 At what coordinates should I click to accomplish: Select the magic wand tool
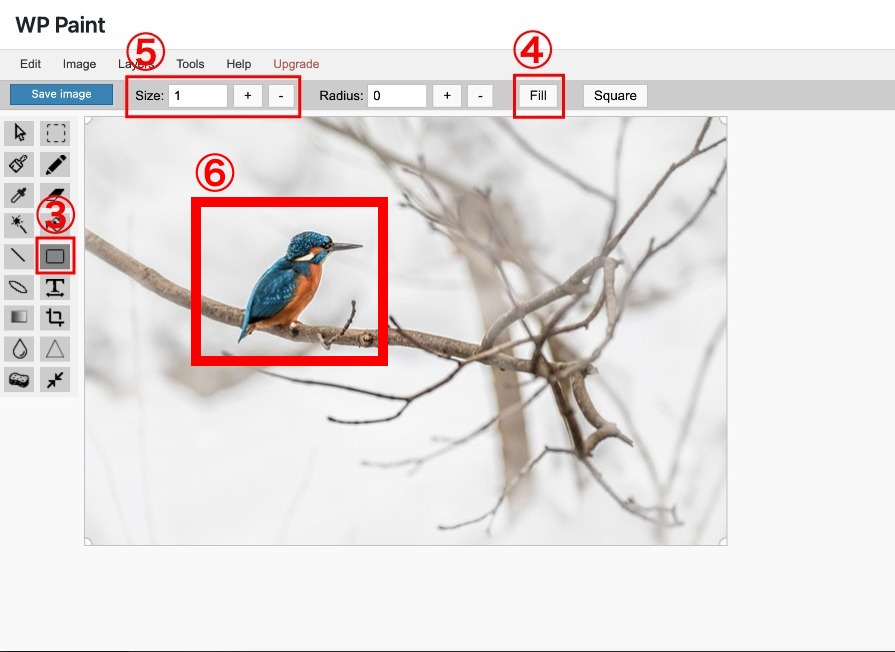(19, 225)
